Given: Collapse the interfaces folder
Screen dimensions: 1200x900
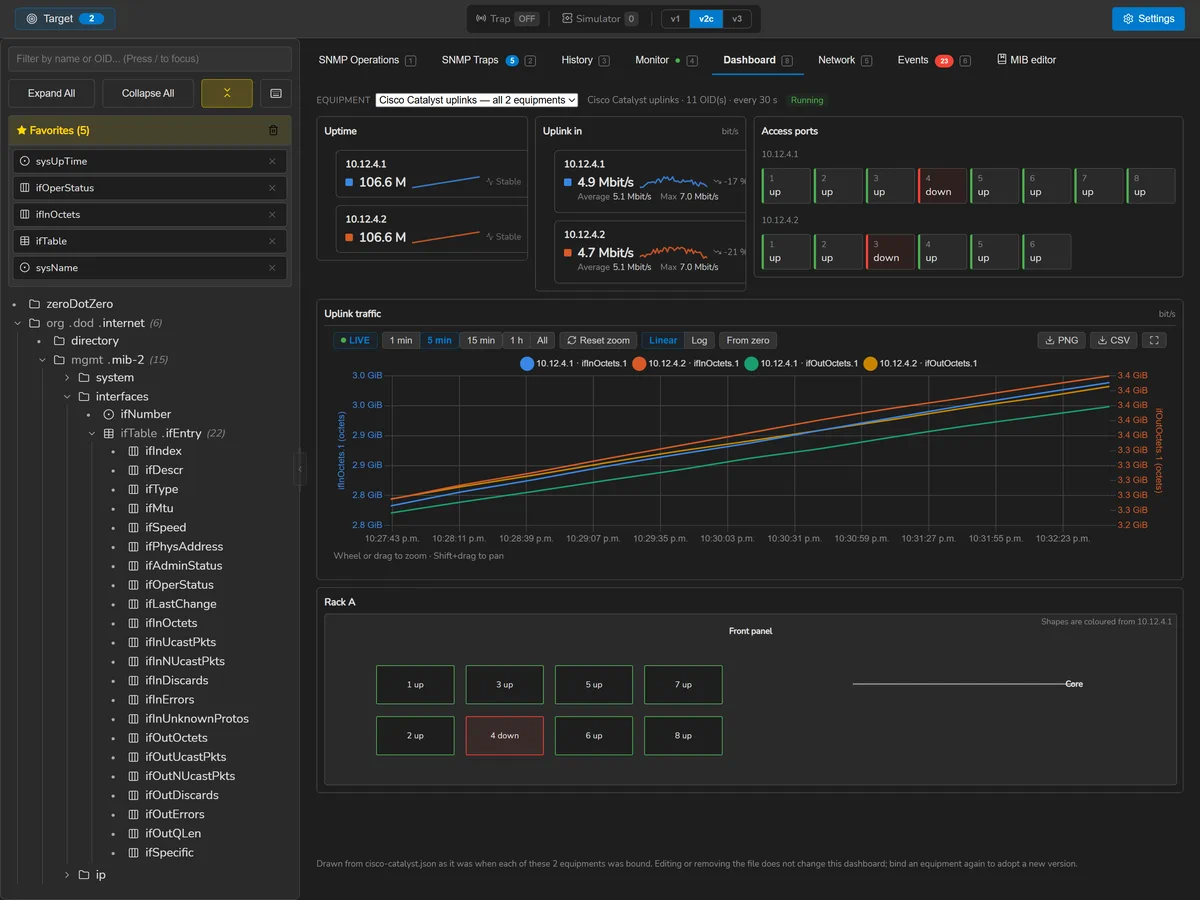Looking at the screenshot, I should tap(68, 397).
